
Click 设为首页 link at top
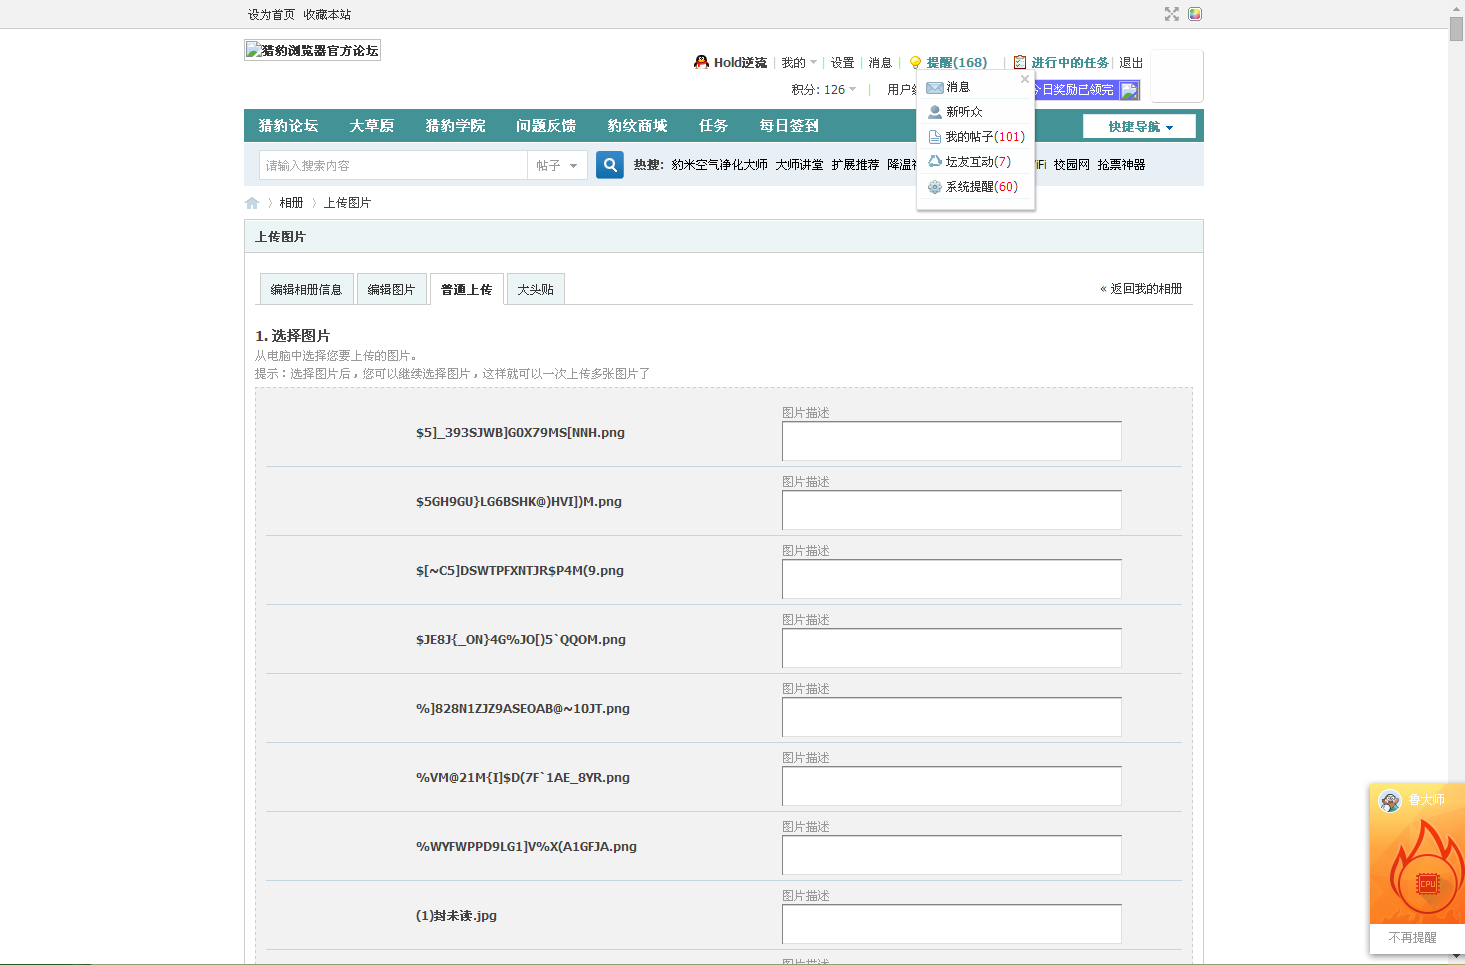(272, 14)
